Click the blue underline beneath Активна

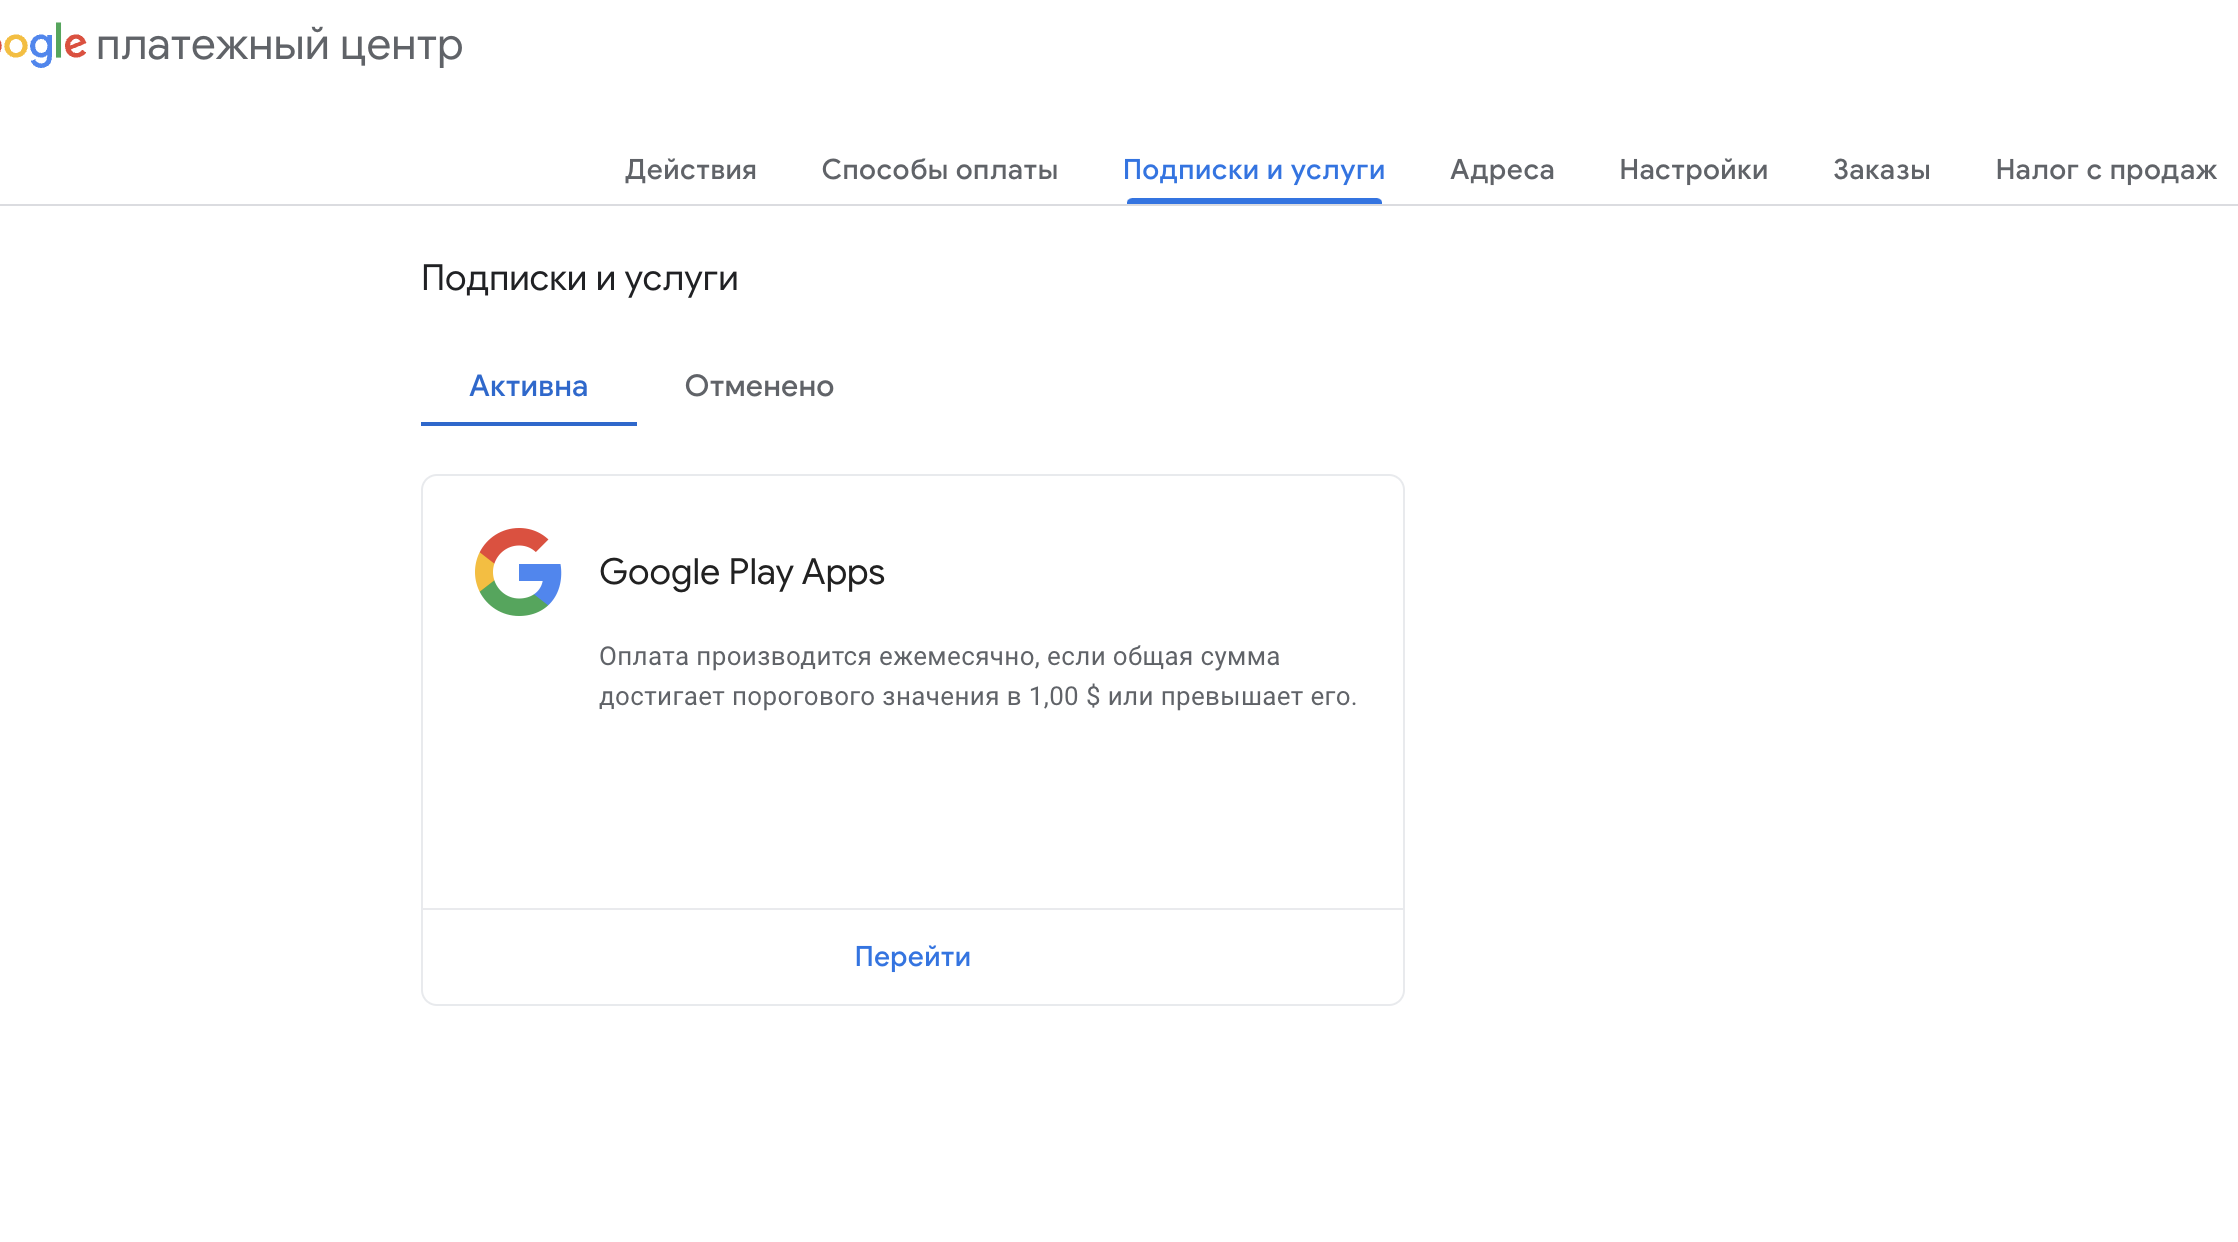click(x=528, y=423)
